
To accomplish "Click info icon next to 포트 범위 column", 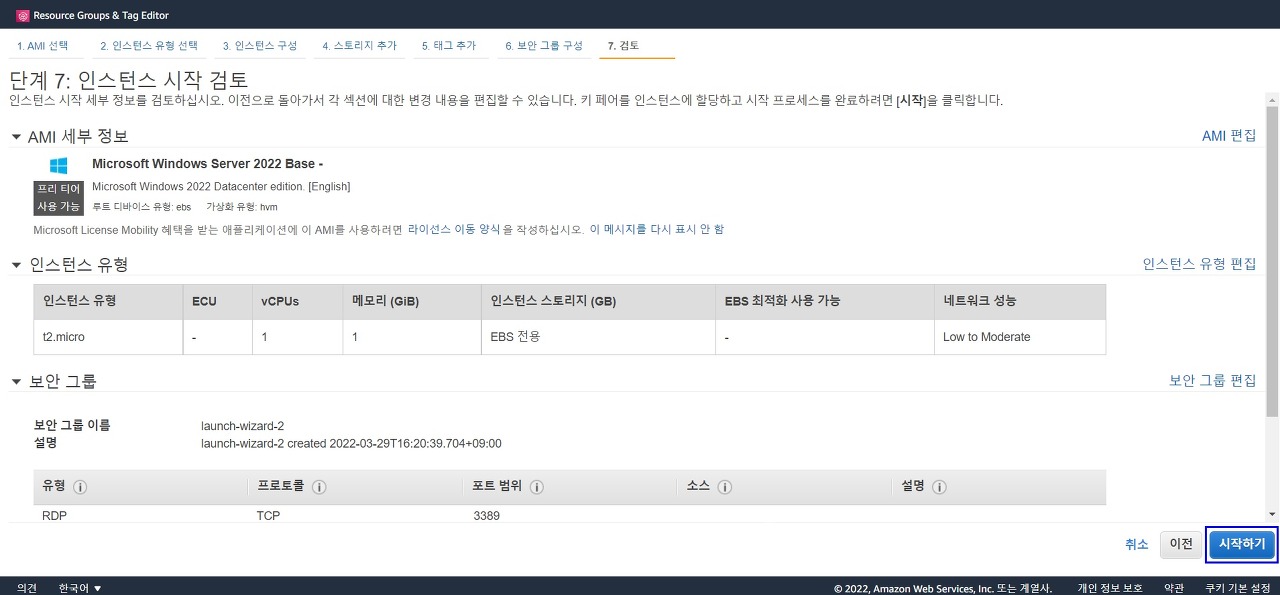I will click(x=536, y=487).
